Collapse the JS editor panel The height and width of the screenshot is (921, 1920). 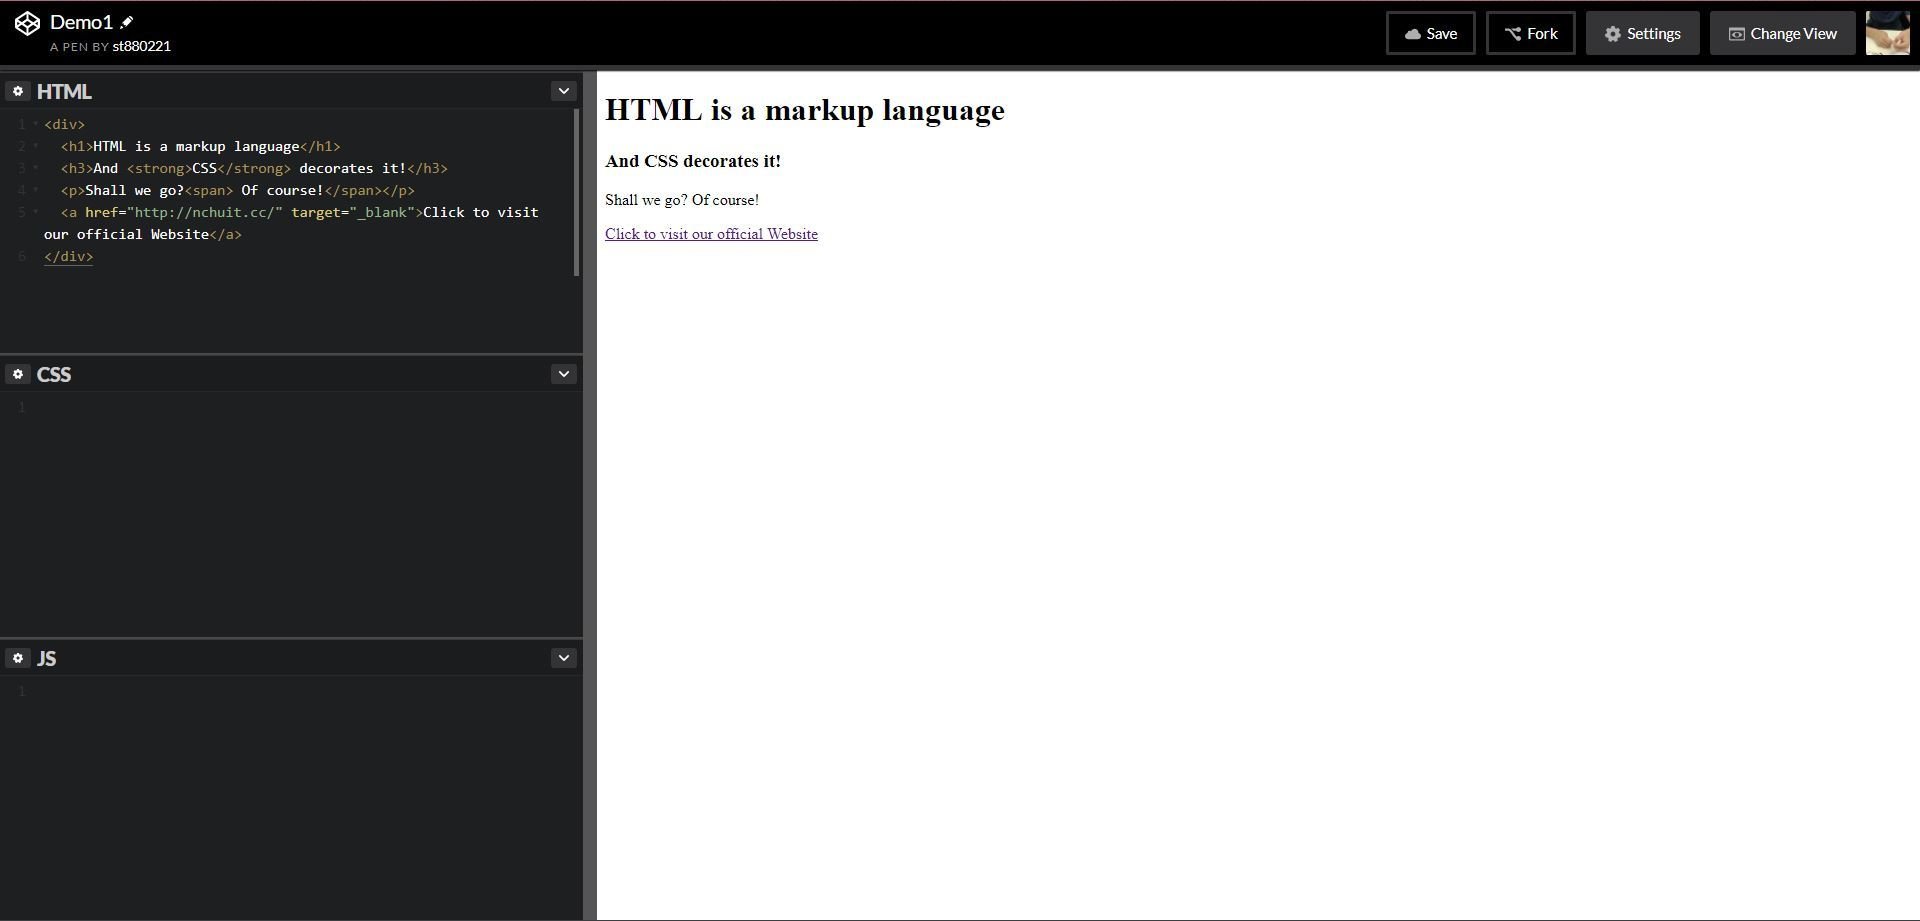pyautogui.click(x=563, y=657)
